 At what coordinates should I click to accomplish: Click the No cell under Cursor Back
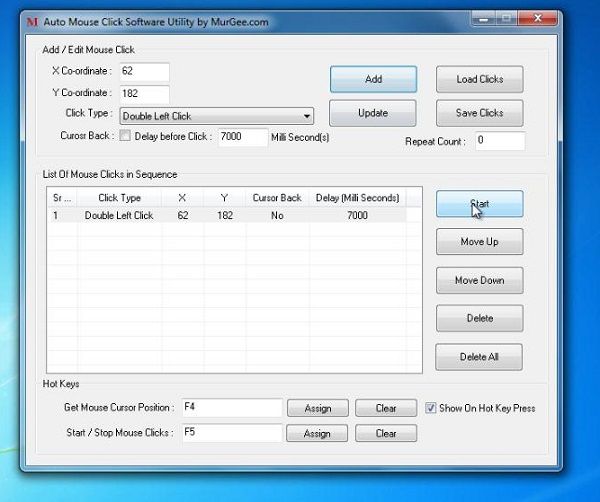click(x=277, y=215)
